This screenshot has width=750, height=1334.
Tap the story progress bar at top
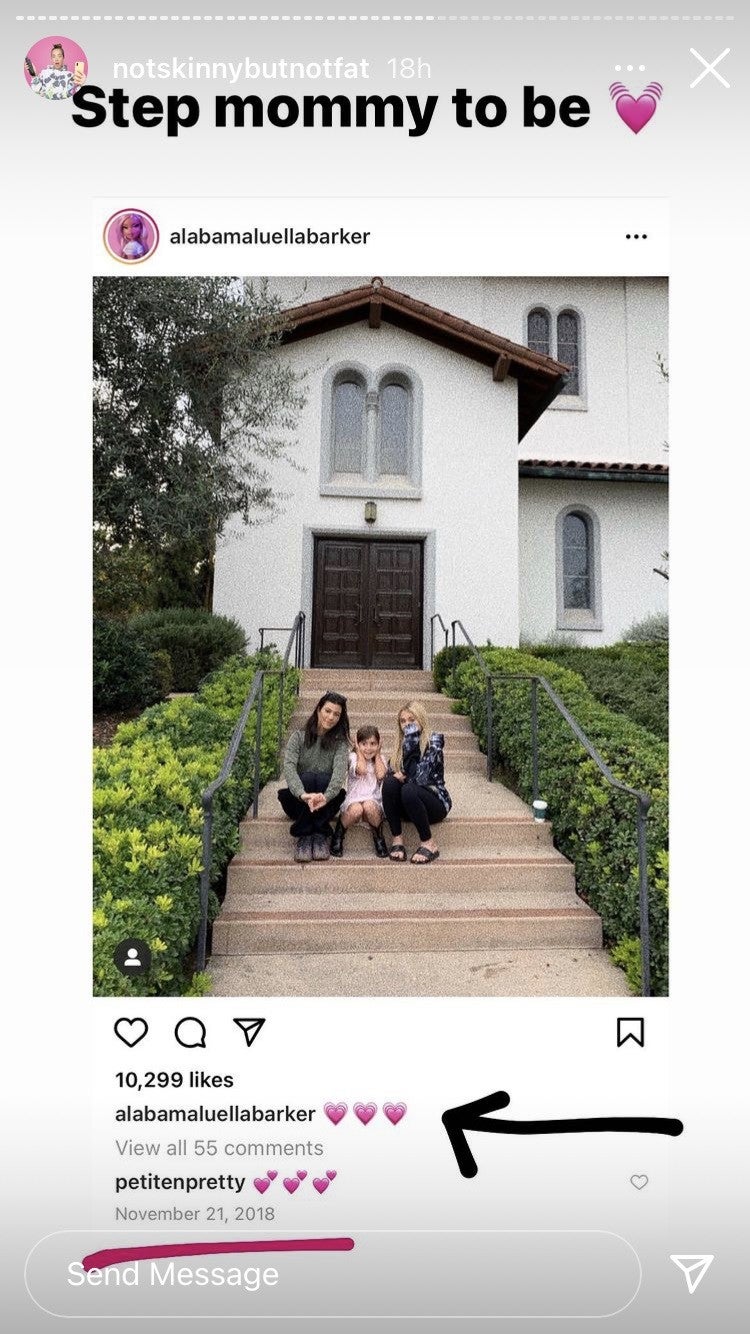pyautogui.click(x=375, y=17)
